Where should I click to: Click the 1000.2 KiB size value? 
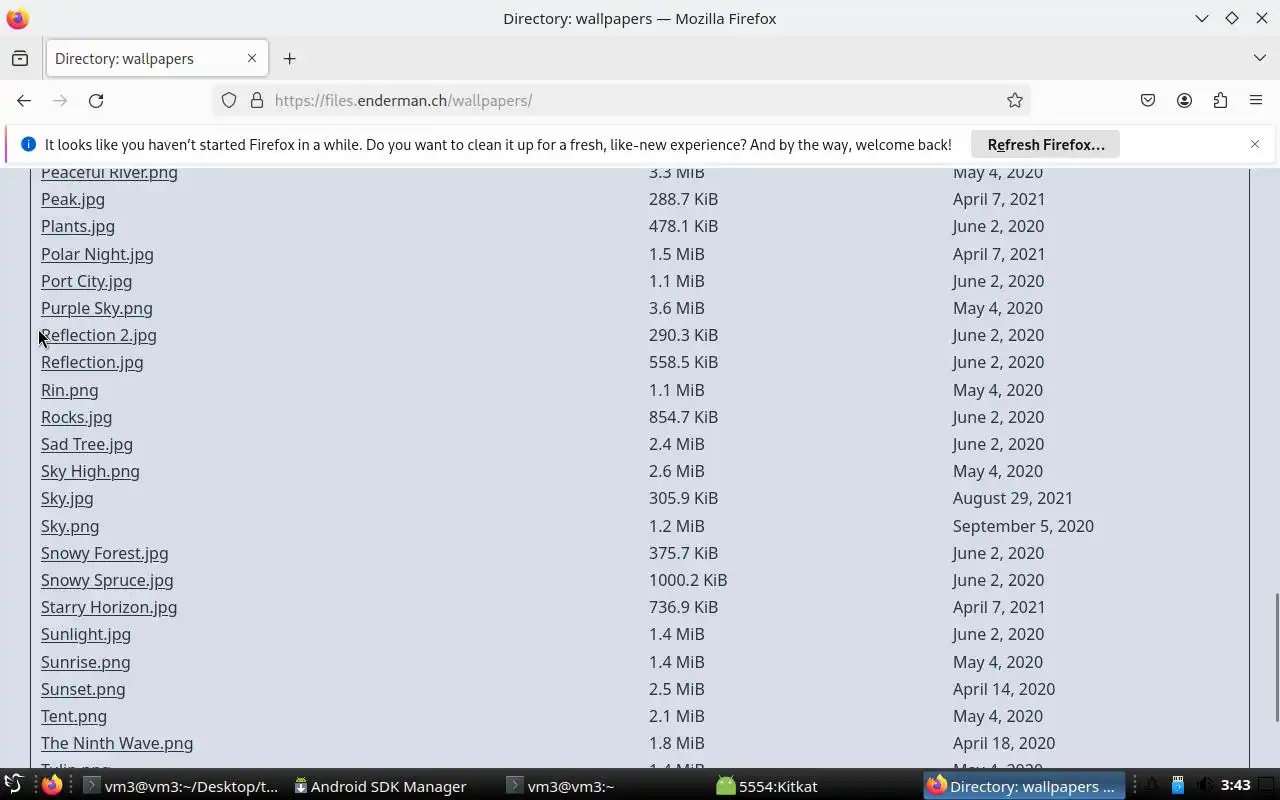688,580
